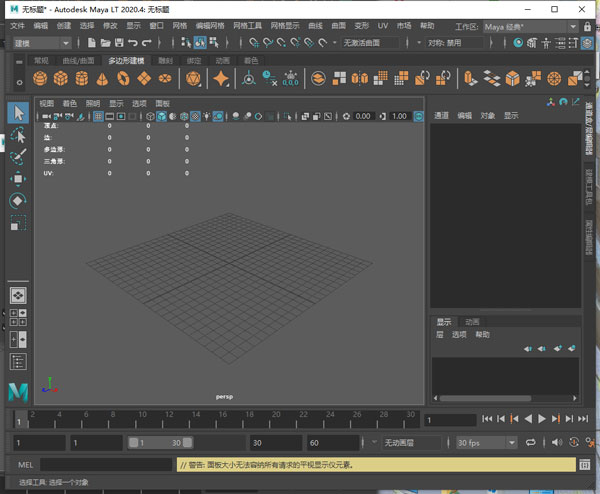Go to start of playback range
The height and width of the screenshot is (494, 600).
(x=487, y=419)
